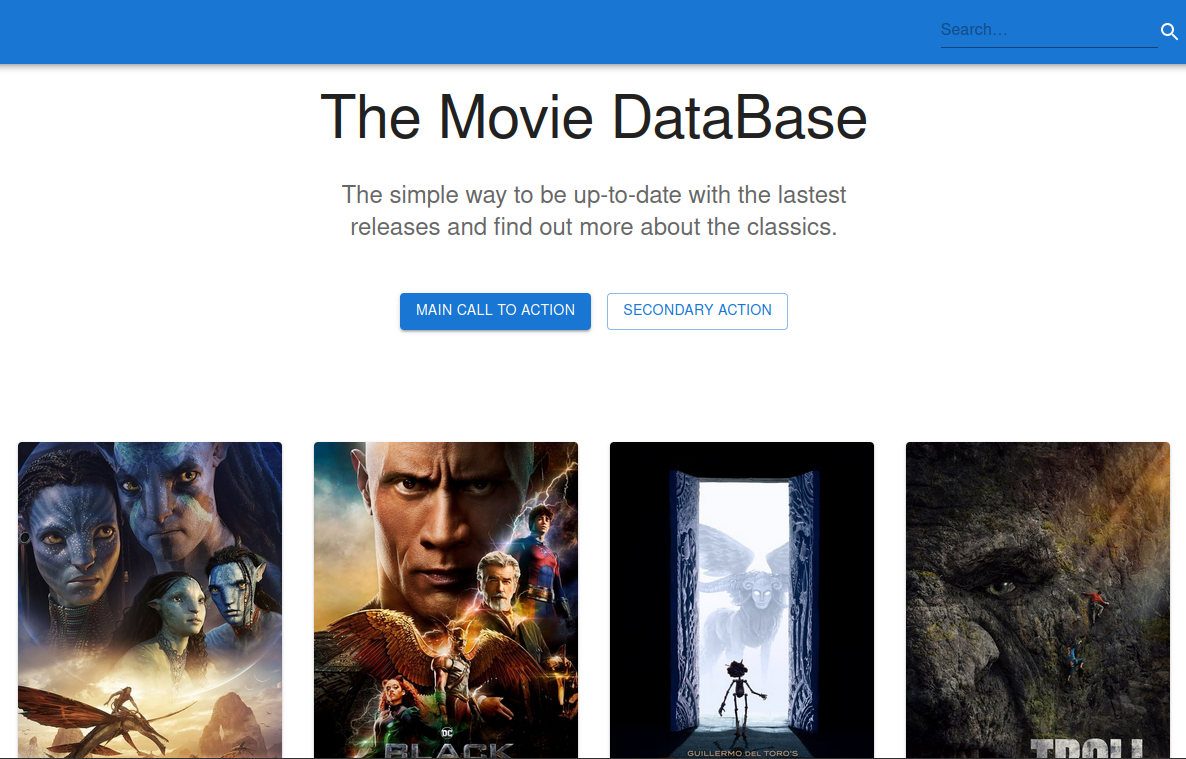Screen dimensions: 1186x759
Task: Click the tagline text about lastest releases
Action: [x=594, y=210]
